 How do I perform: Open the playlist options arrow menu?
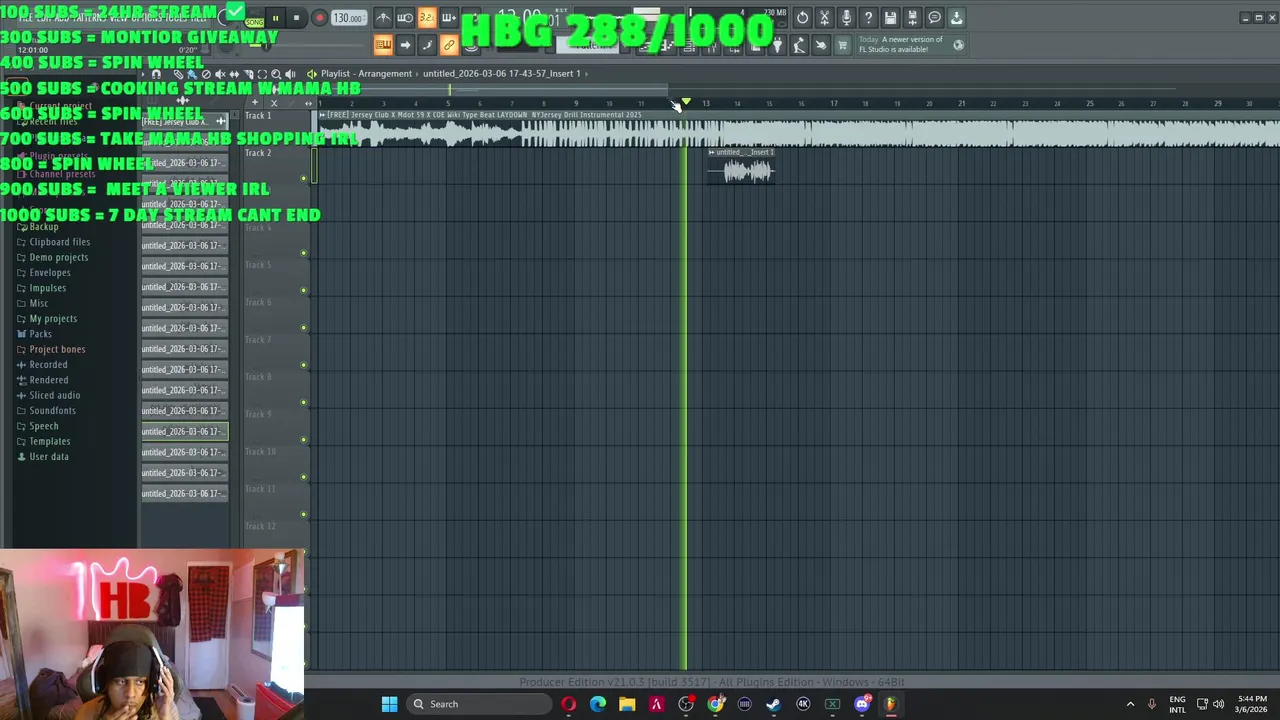[143, 74]
